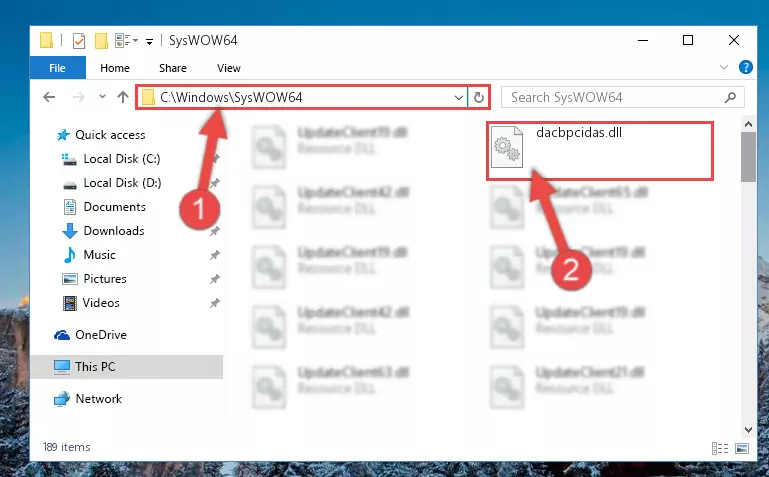Go back with the Back arrow
Image resolution: width=769 pixels, height=477 pixels.
coord(49,97)
